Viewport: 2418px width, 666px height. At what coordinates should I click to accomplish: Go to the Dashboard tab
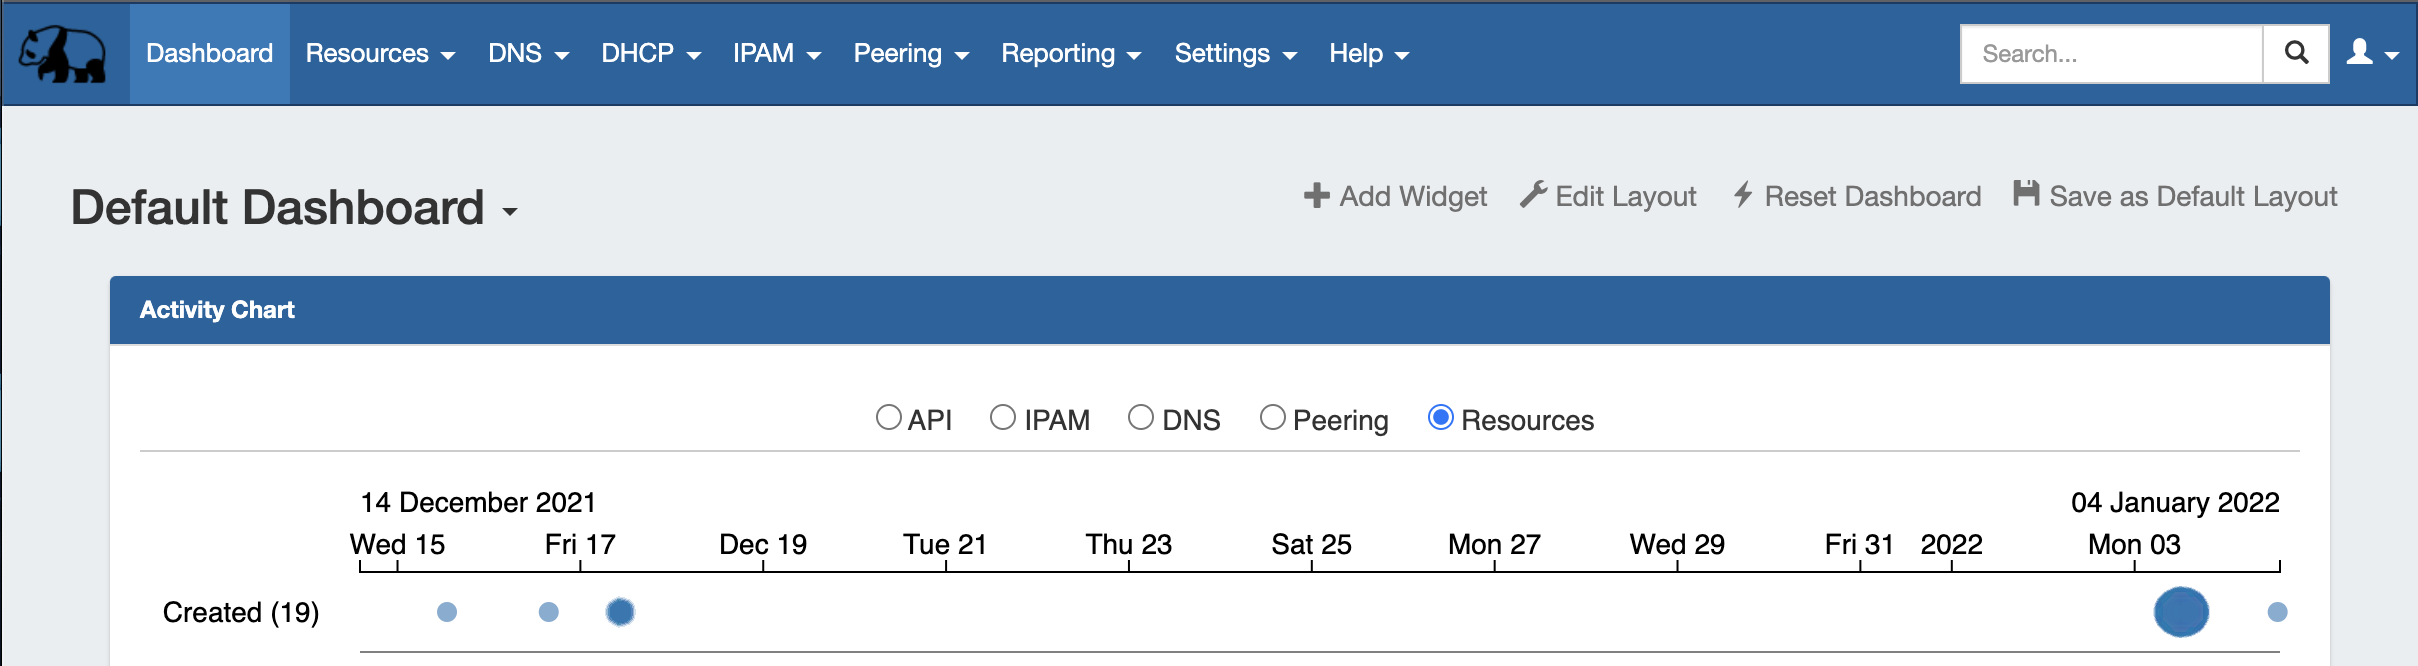click(x=209, y=54)
